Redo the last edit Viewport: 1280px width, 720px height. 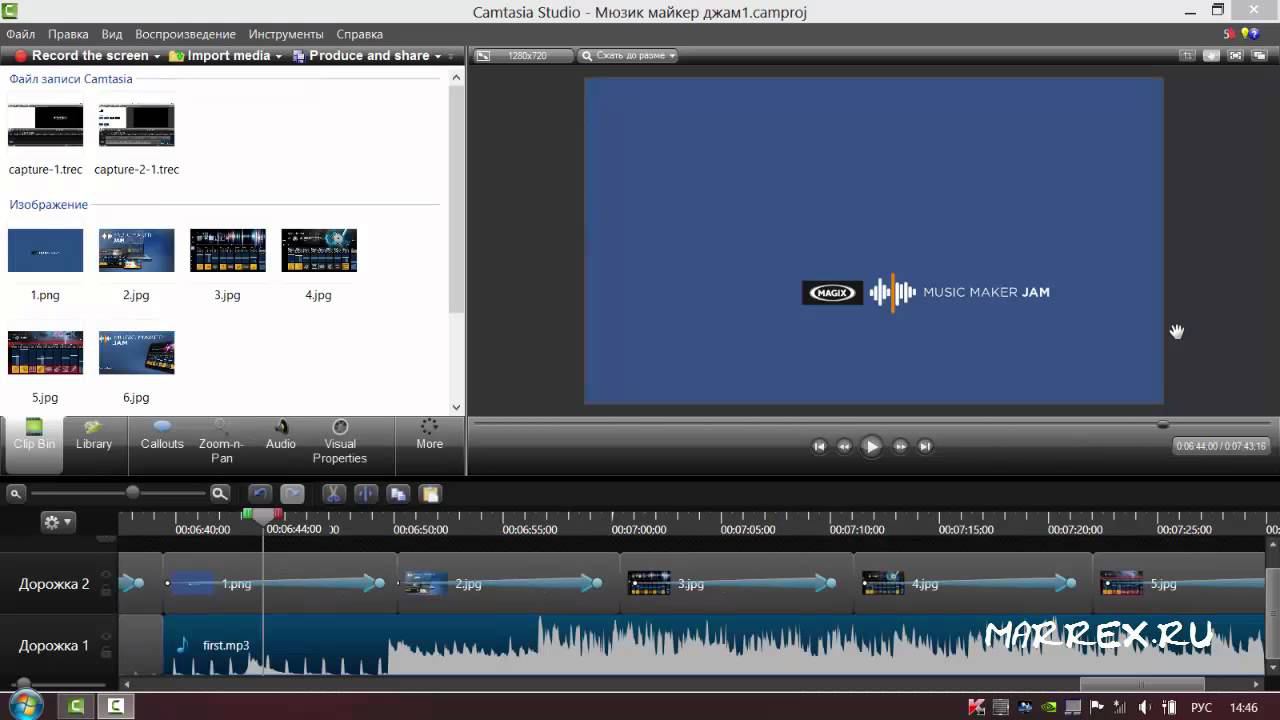point(292,494)
